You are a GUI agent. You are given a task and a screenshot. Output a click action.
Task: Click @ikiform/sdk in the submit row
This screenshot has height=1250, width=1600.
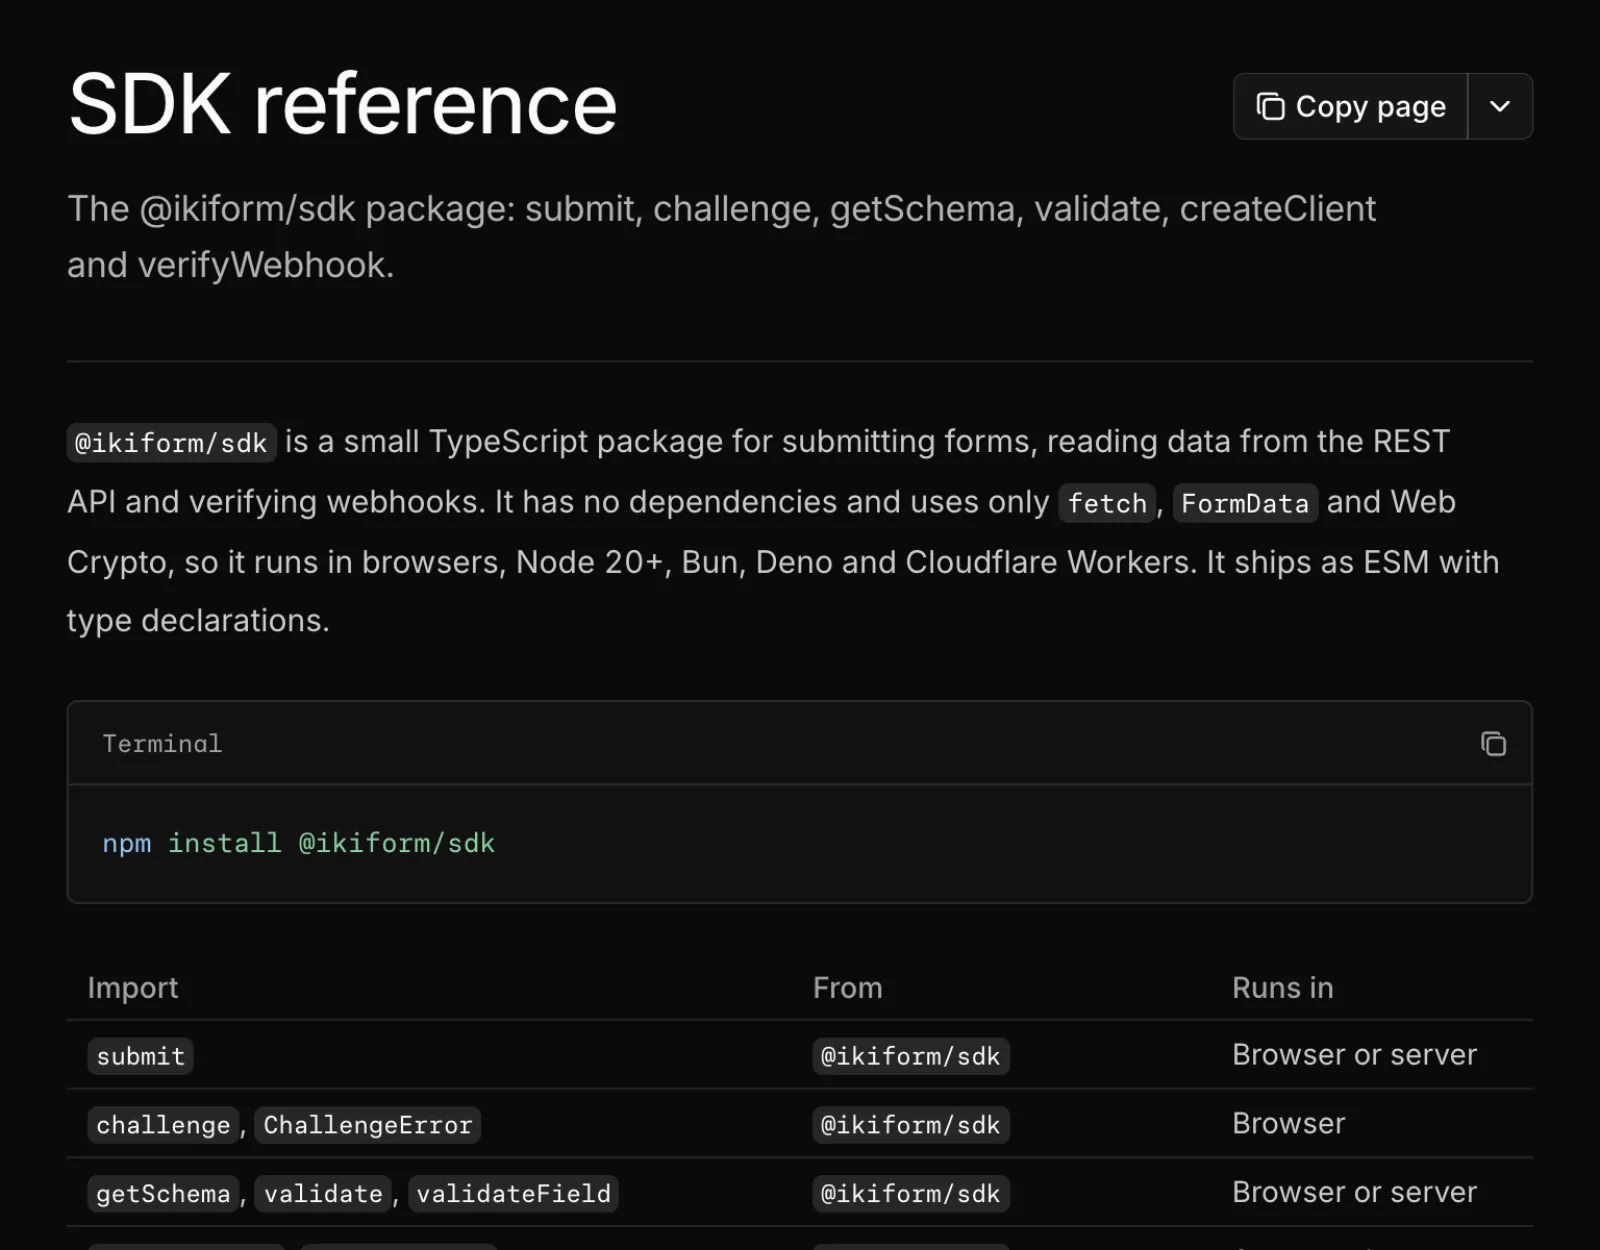coord(910,1056)
